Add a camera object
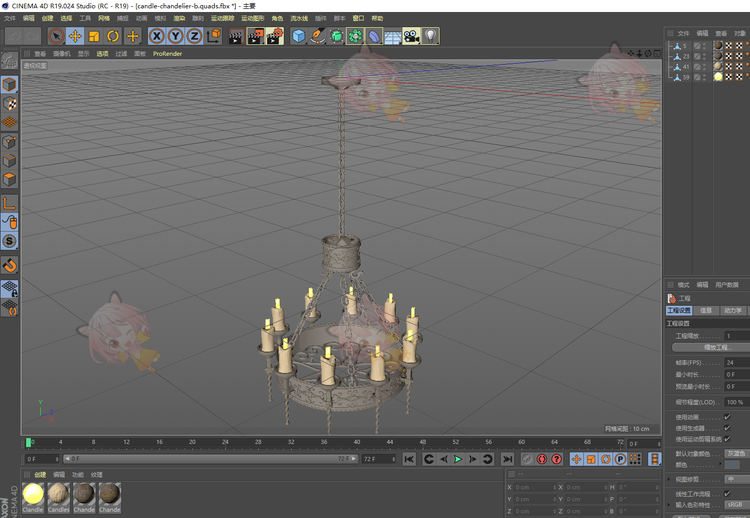The width and height of the screenshot is (750, 518). pyautogui.click(x=411, y=36)
